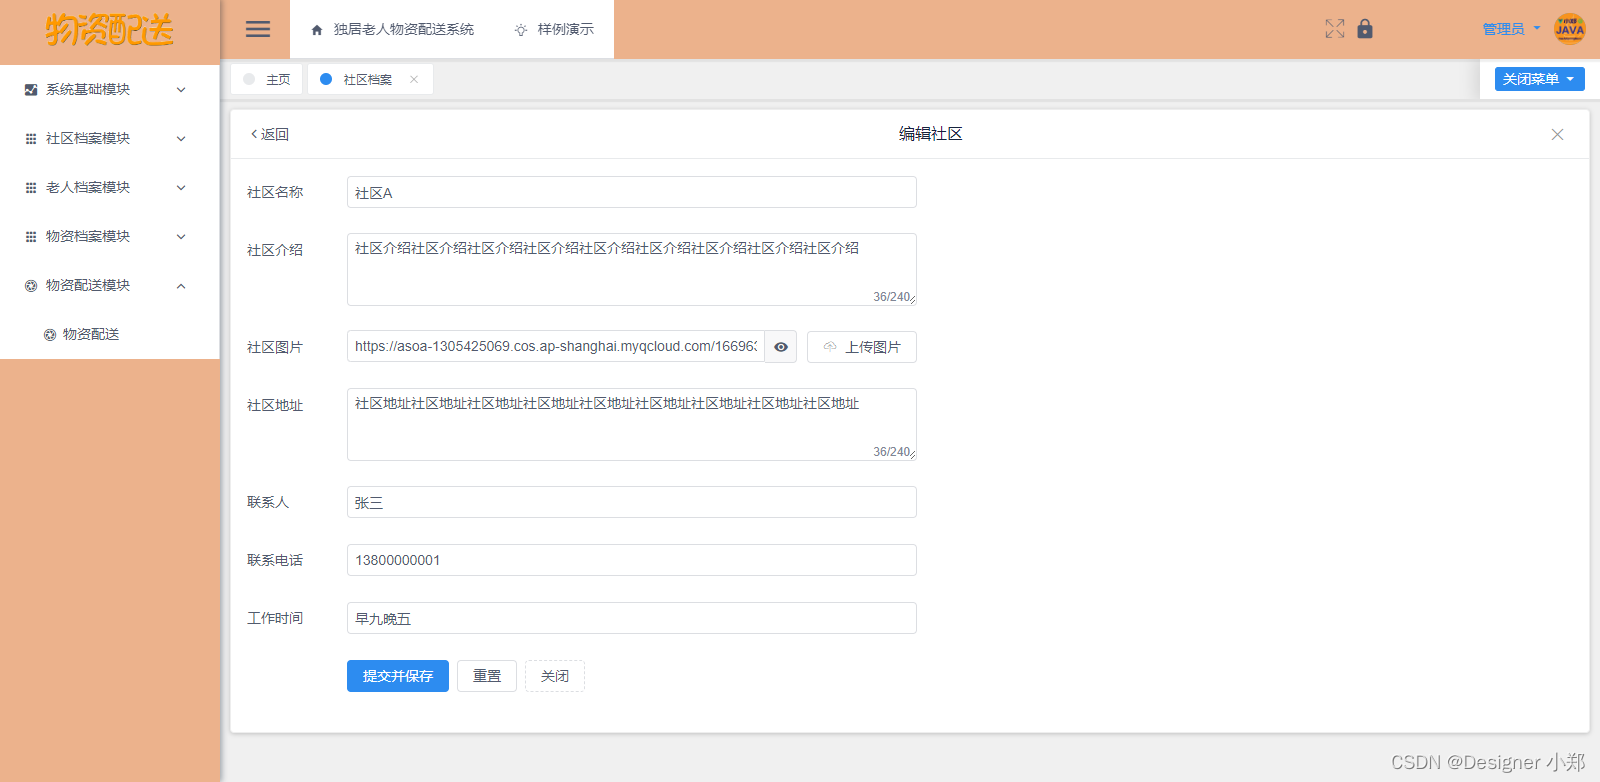
Task: Open the 样例演示 top menu item
Action: click(555, 30)
